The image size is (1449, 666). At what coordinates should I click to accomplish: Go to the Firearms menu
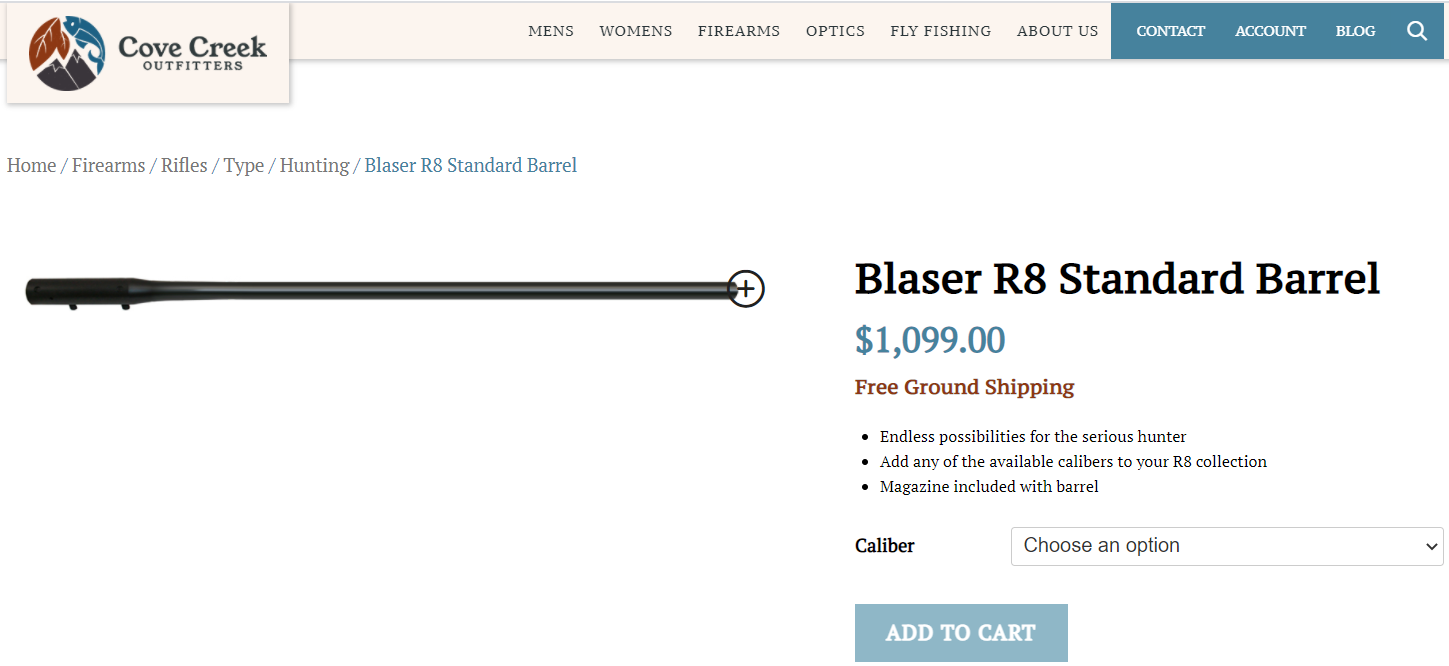tap(739, 31)
